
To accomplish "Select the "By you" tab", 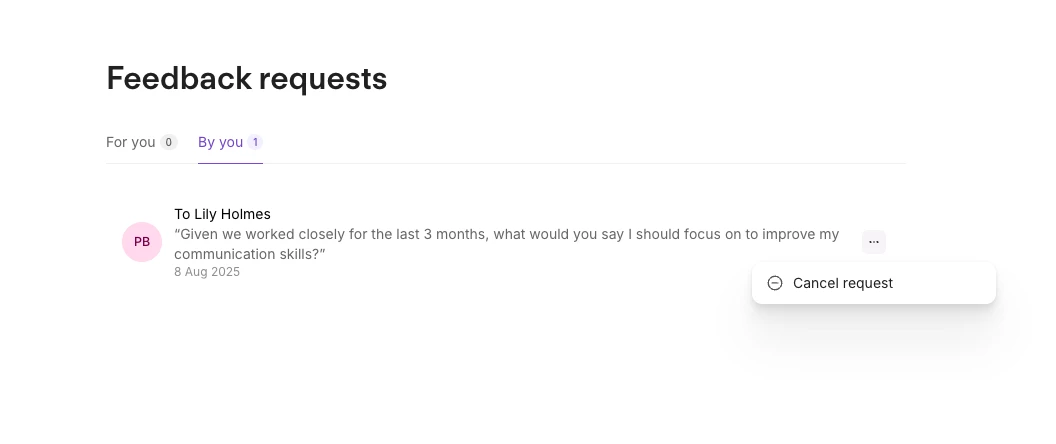I will pos(220,142).
